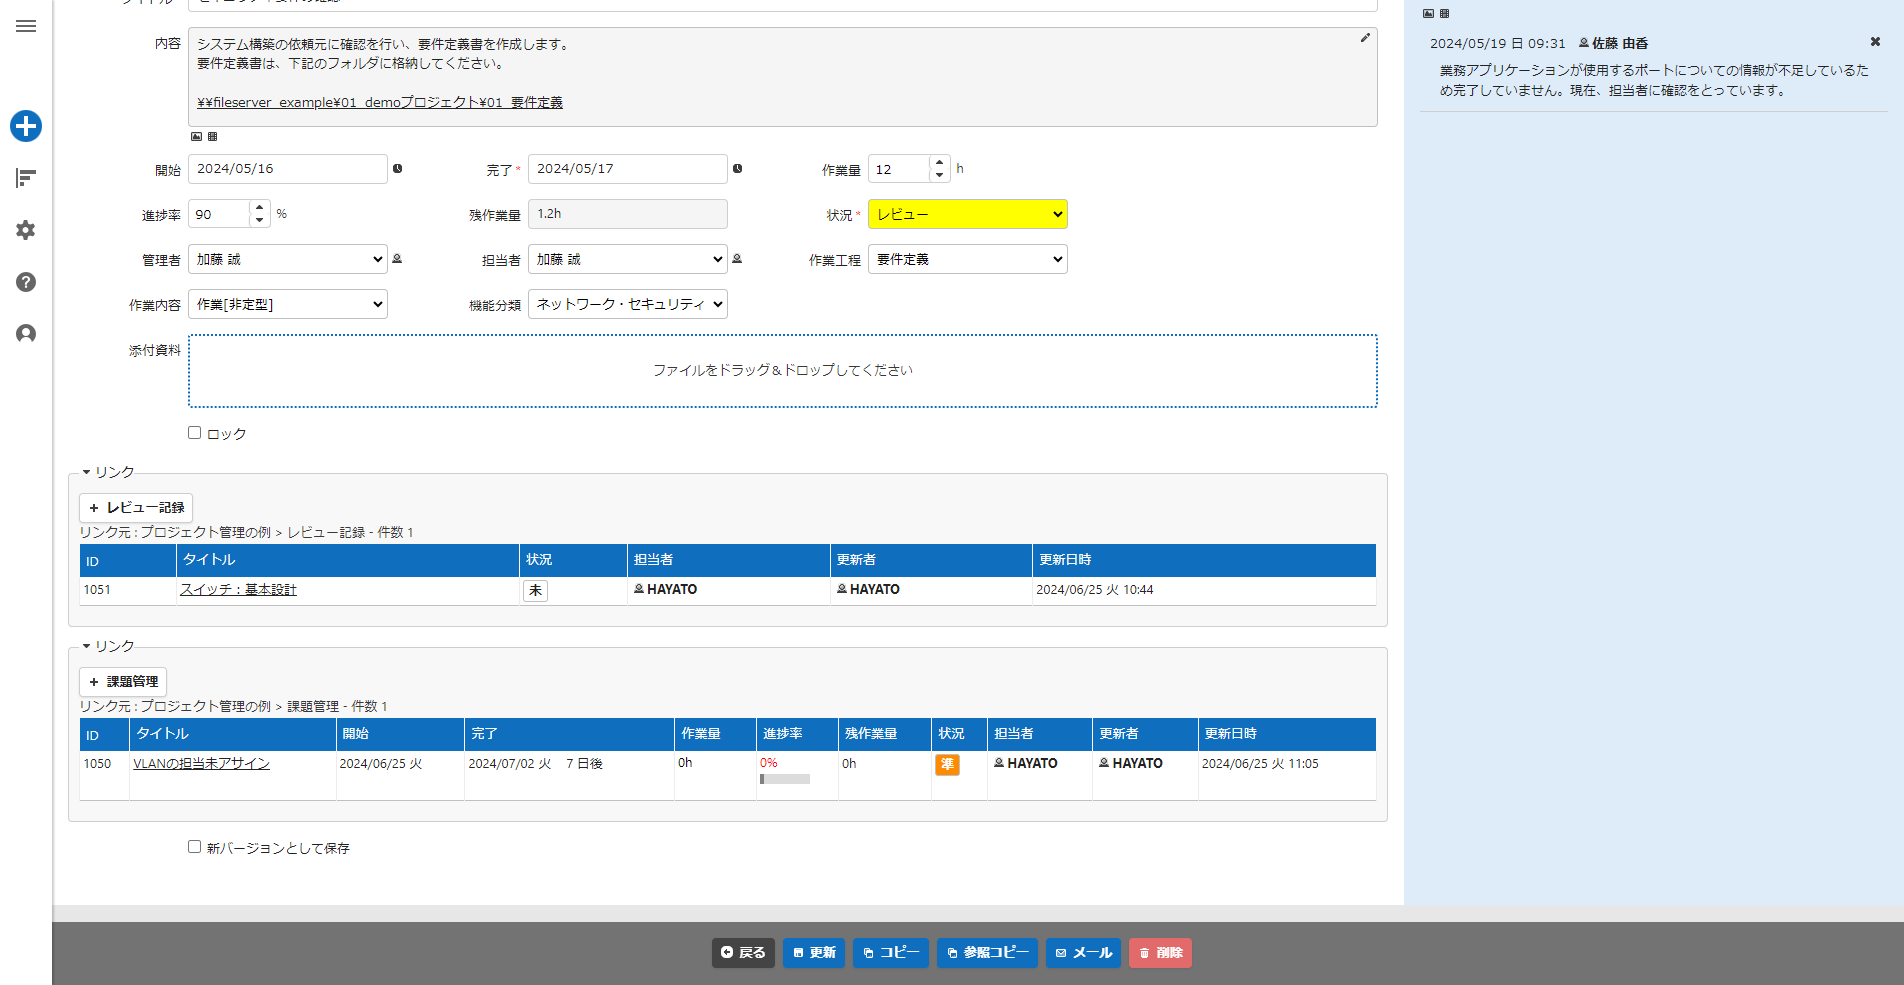Image resolution: width=1904 pixels, height=985 pixels.
Task: Click the 作業量 input field showing 12
Action: [899, 169]
